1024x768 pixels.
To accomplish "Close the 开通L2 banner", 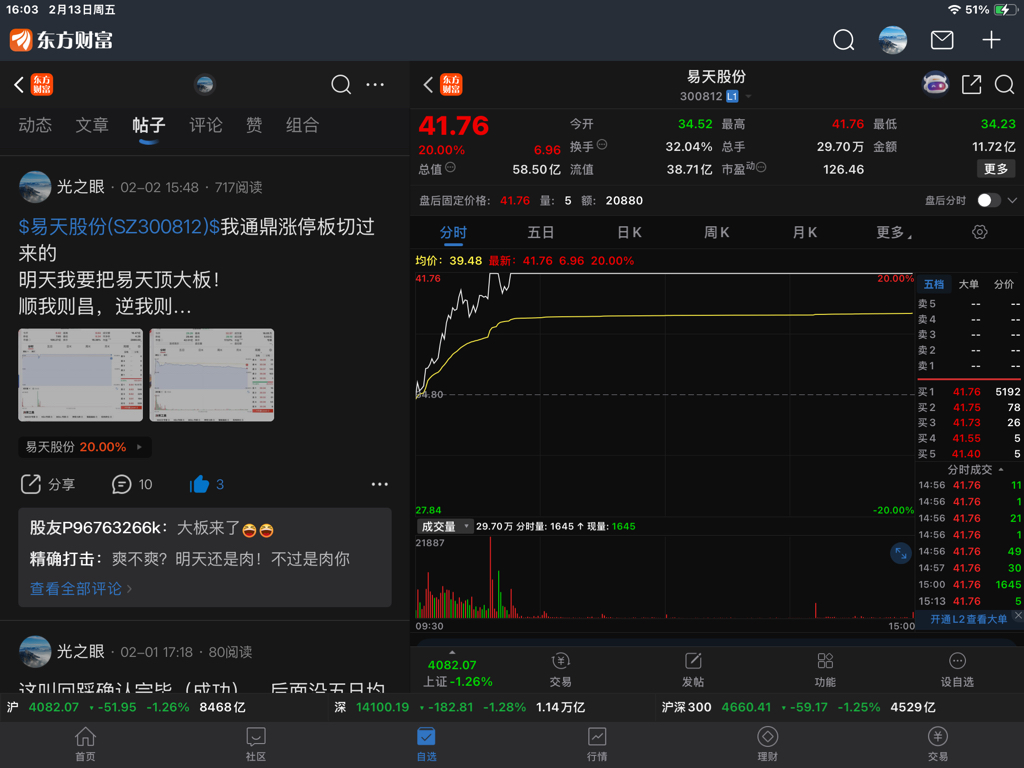I will pos(1018,615).
